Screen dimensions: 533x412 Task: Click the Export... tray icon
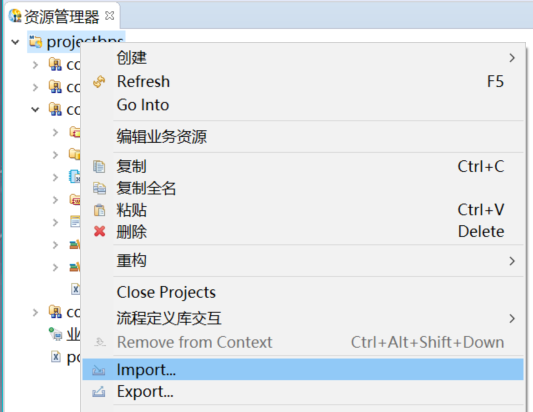[99, 392]
